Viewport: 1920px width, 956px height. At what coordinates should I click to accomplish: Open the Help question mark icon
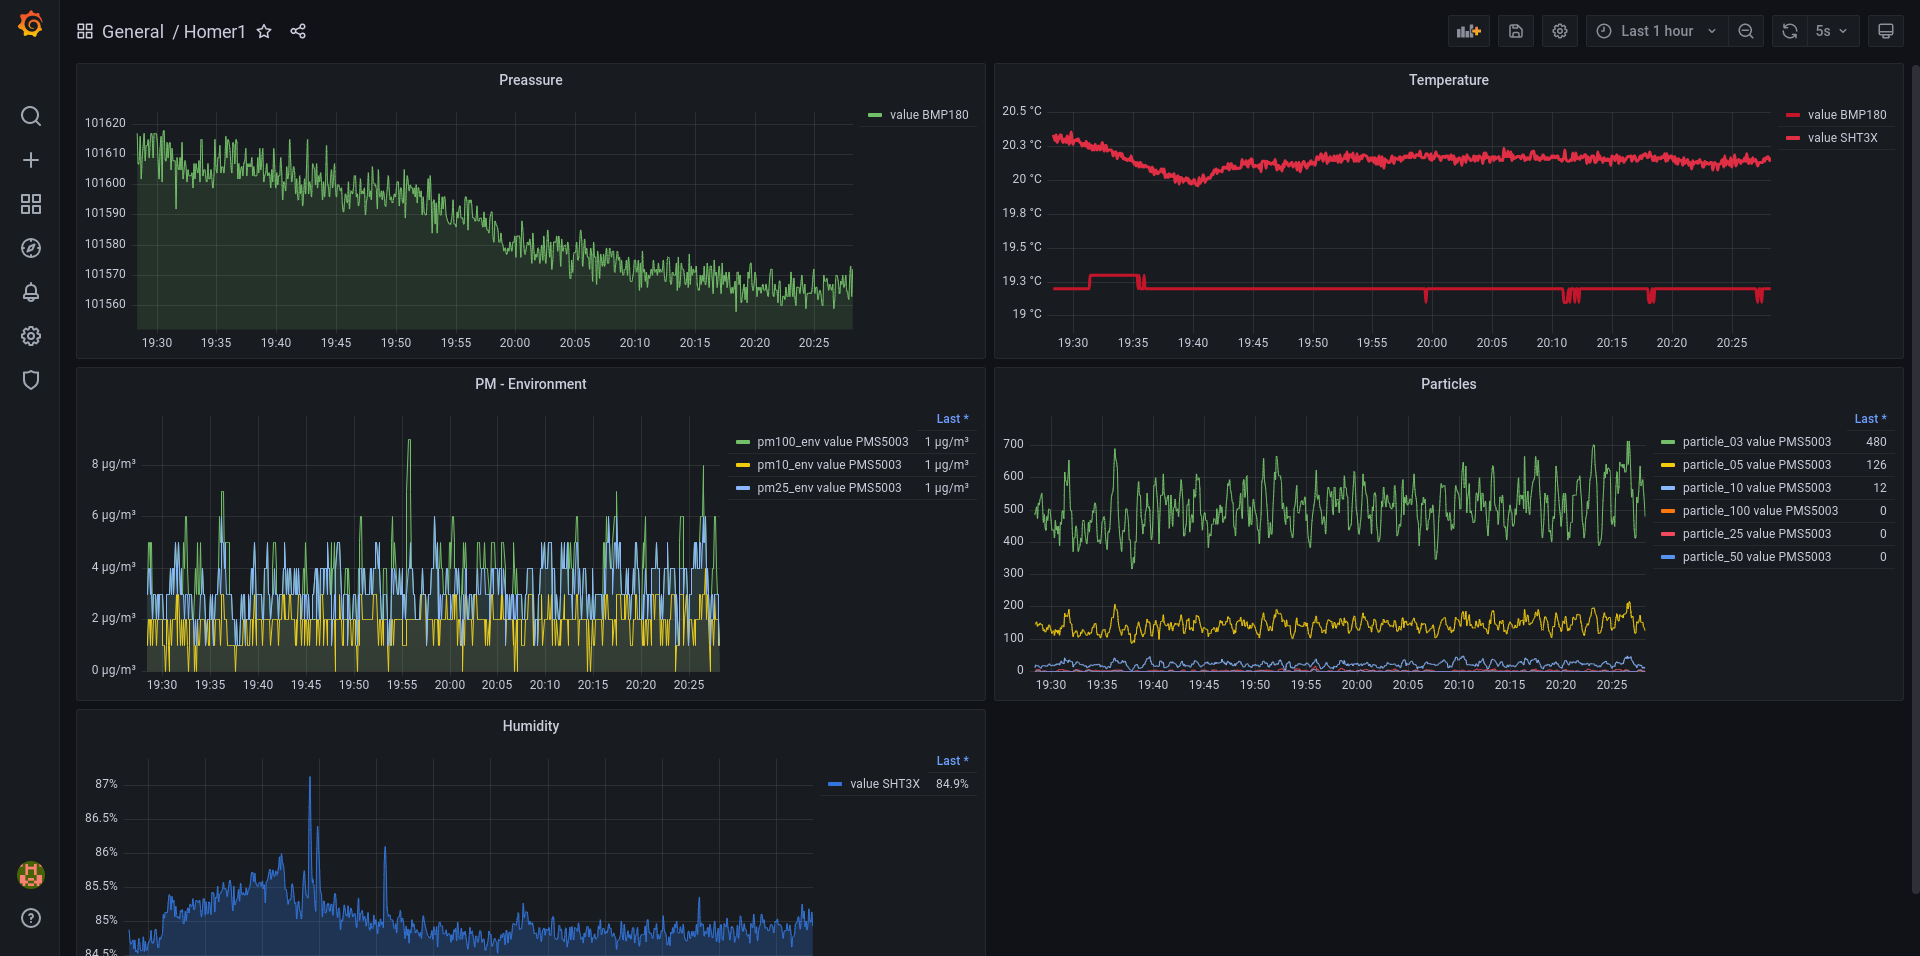[31, 918]
